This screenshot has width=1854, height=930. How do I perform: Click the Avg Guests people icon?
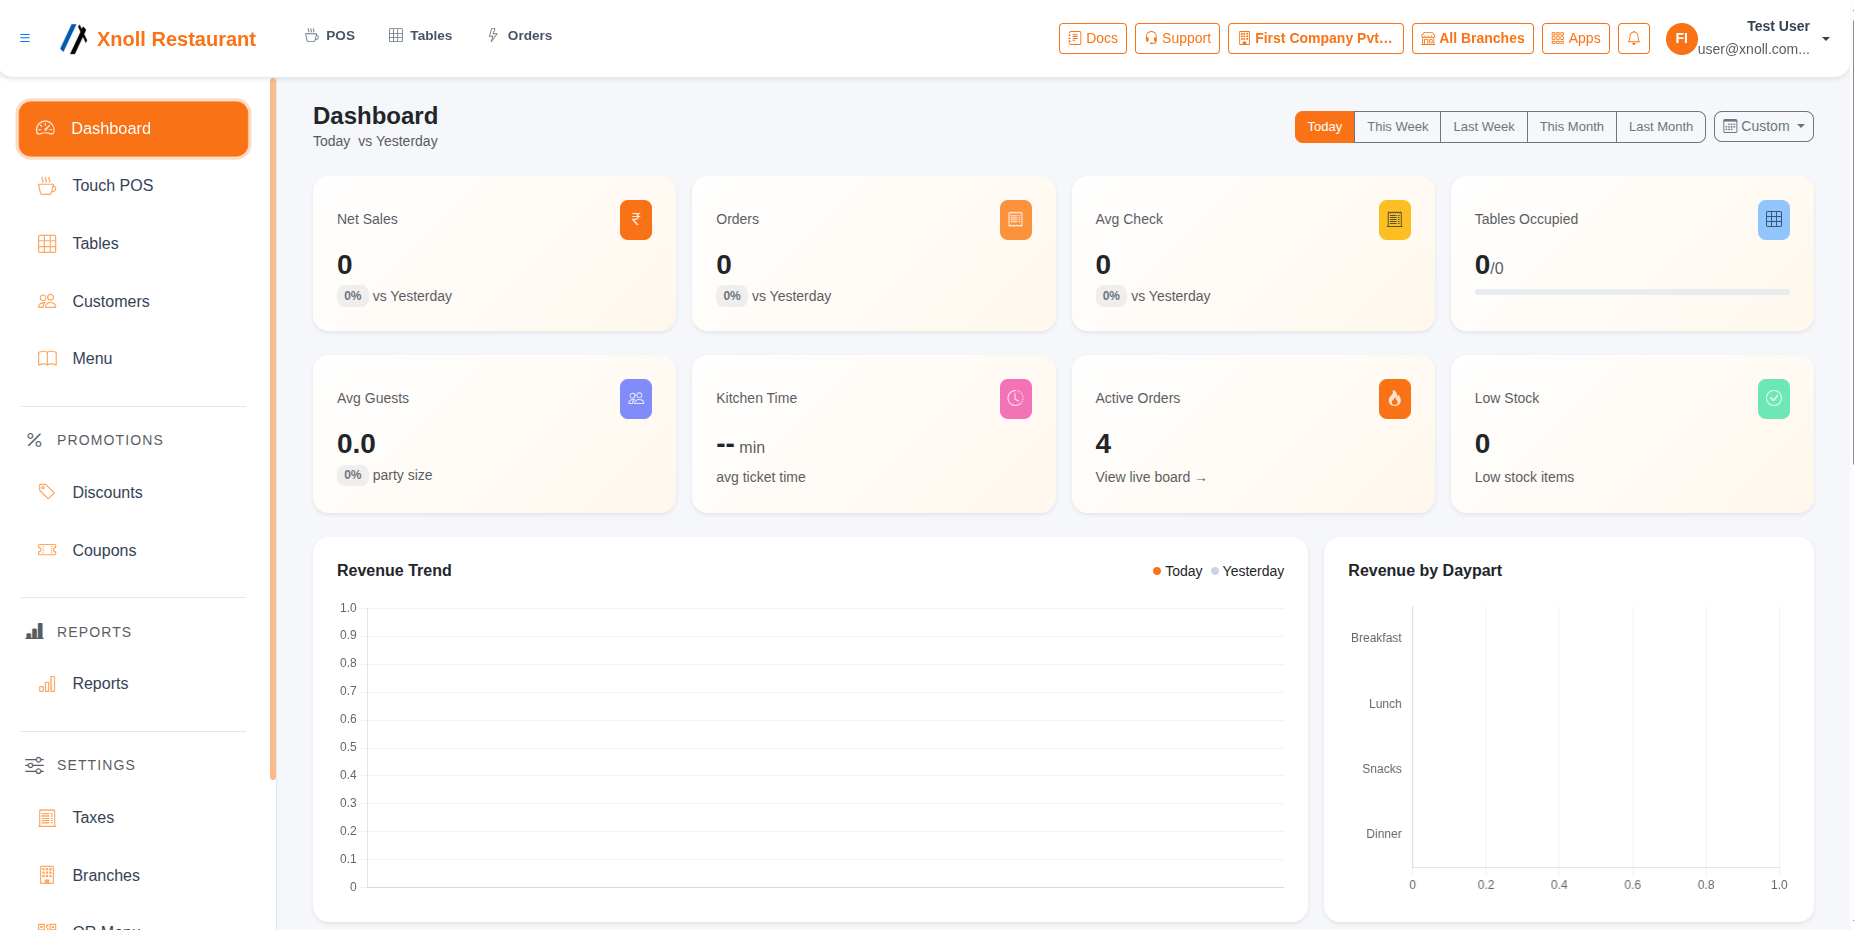pos(636,399)
